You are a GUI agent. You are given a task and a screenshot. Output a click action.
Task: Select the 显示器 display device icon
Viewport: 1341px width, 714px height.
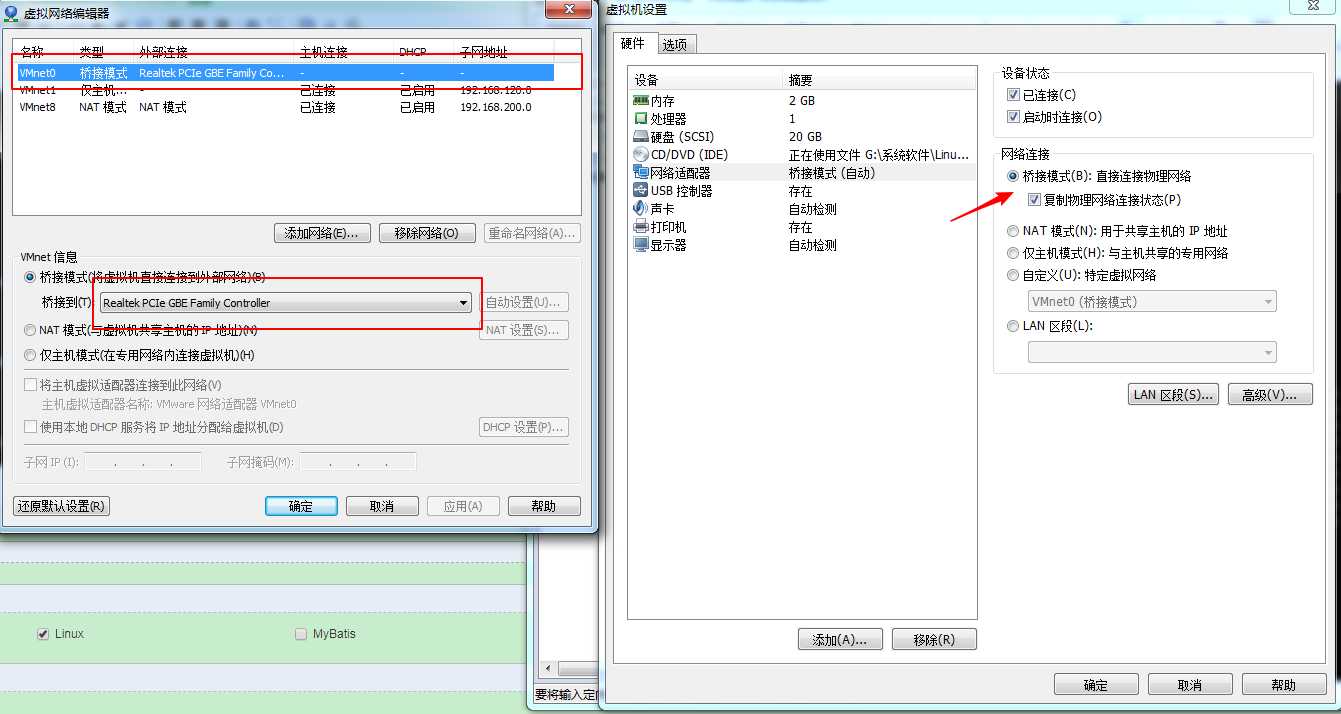[x=641, y=245]
